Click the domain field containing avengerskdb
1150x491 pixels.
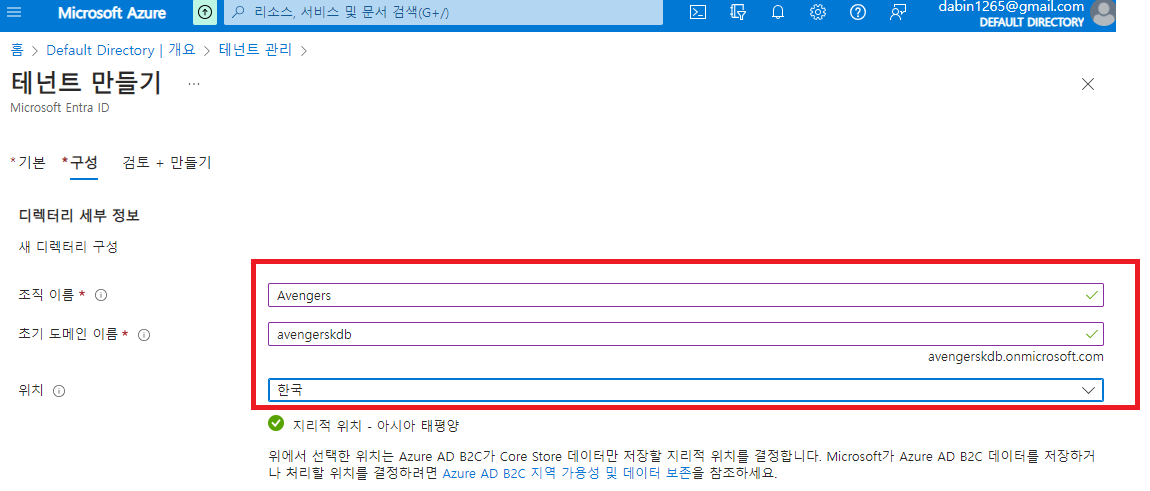tap(685, 334)
